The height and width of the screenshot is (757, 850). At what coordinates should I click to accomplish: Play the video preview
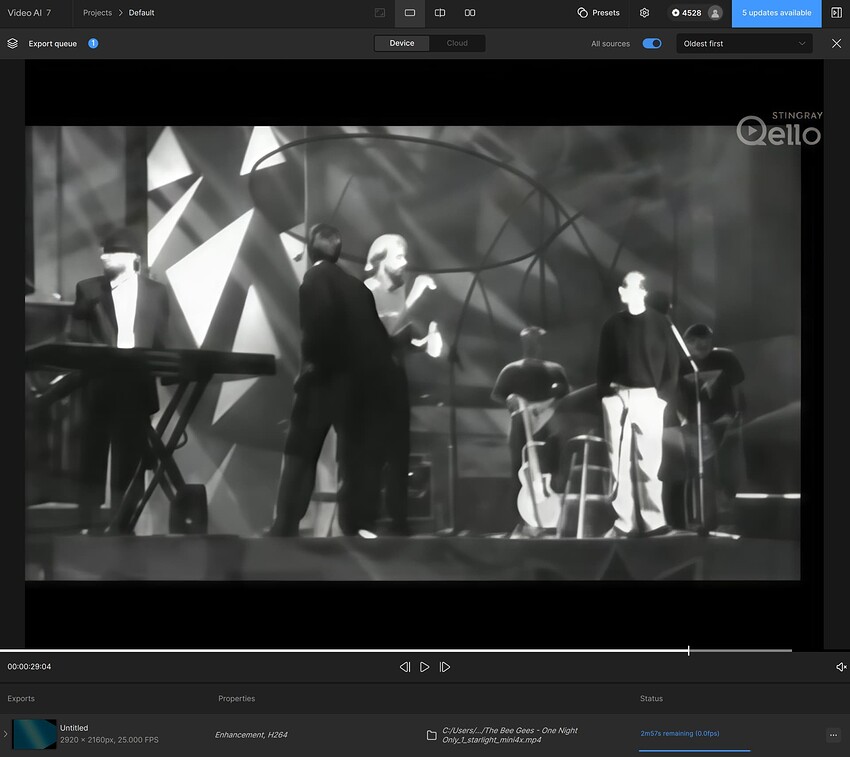424,667
